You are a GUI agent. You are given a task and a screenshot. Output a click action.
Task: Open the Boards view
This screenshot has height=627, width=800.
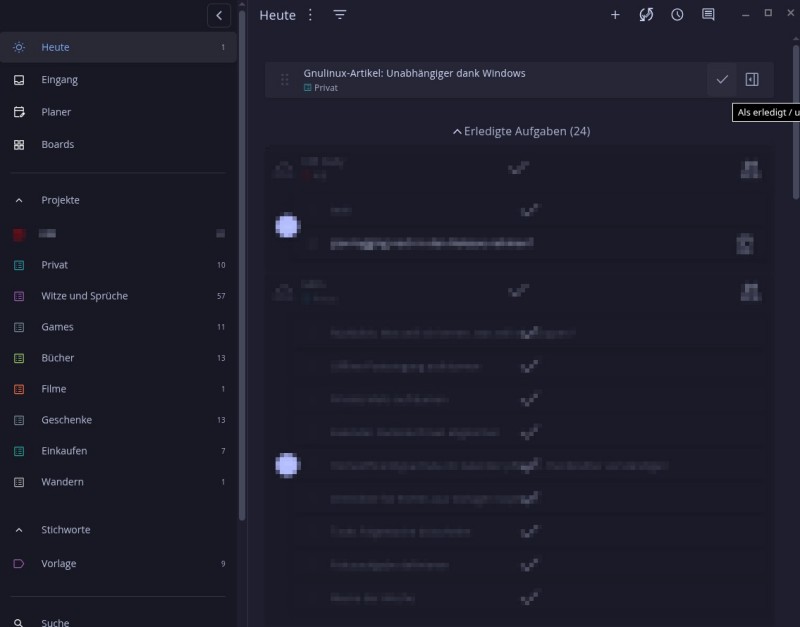pos(57,144)
